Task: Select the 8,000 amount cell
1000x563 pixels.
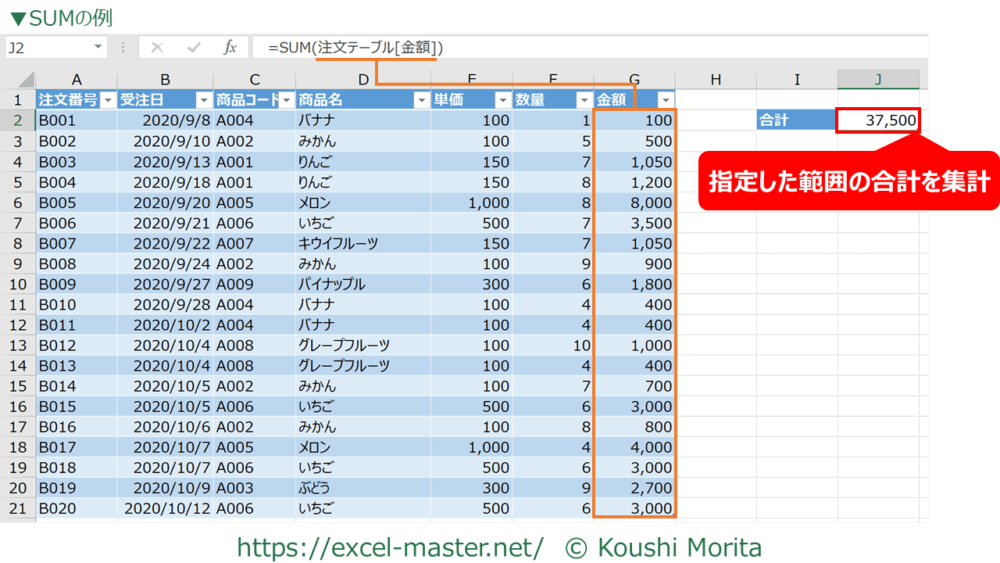Action: (x=634, y=202)
